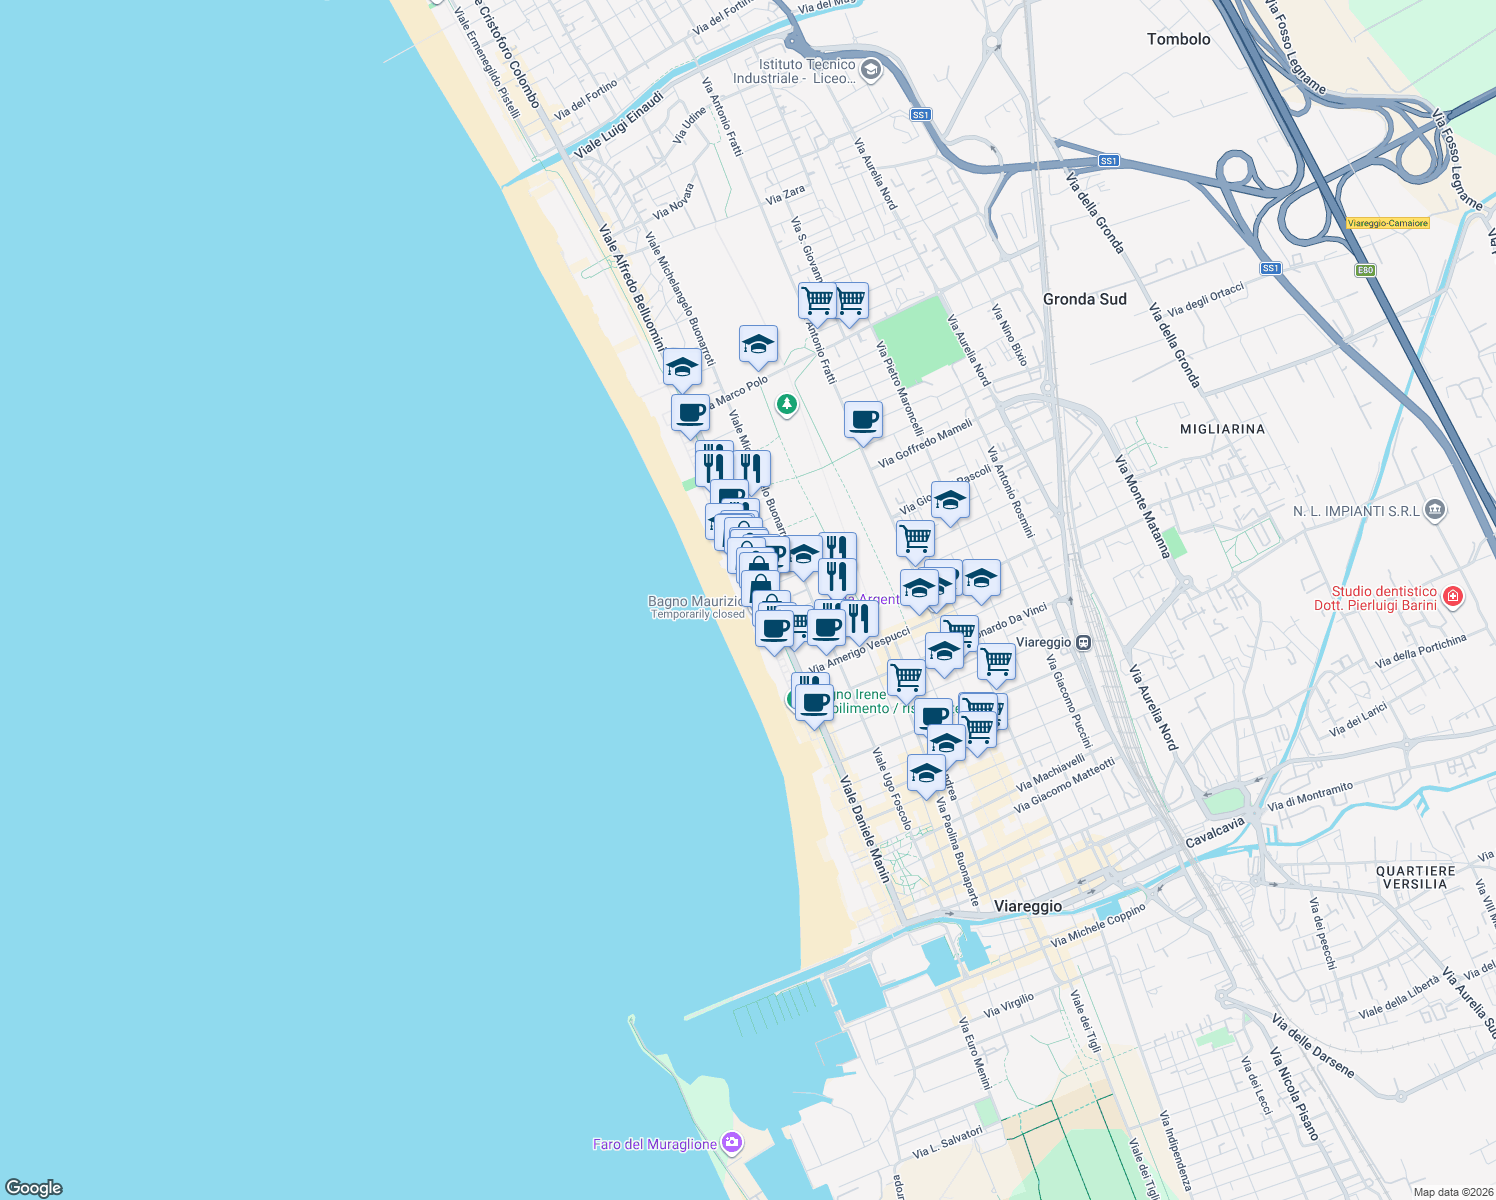1496x1200 pixels.
Task: Open the restaurant marker right of Viale Buonarroti
Action: click(752, 468)
